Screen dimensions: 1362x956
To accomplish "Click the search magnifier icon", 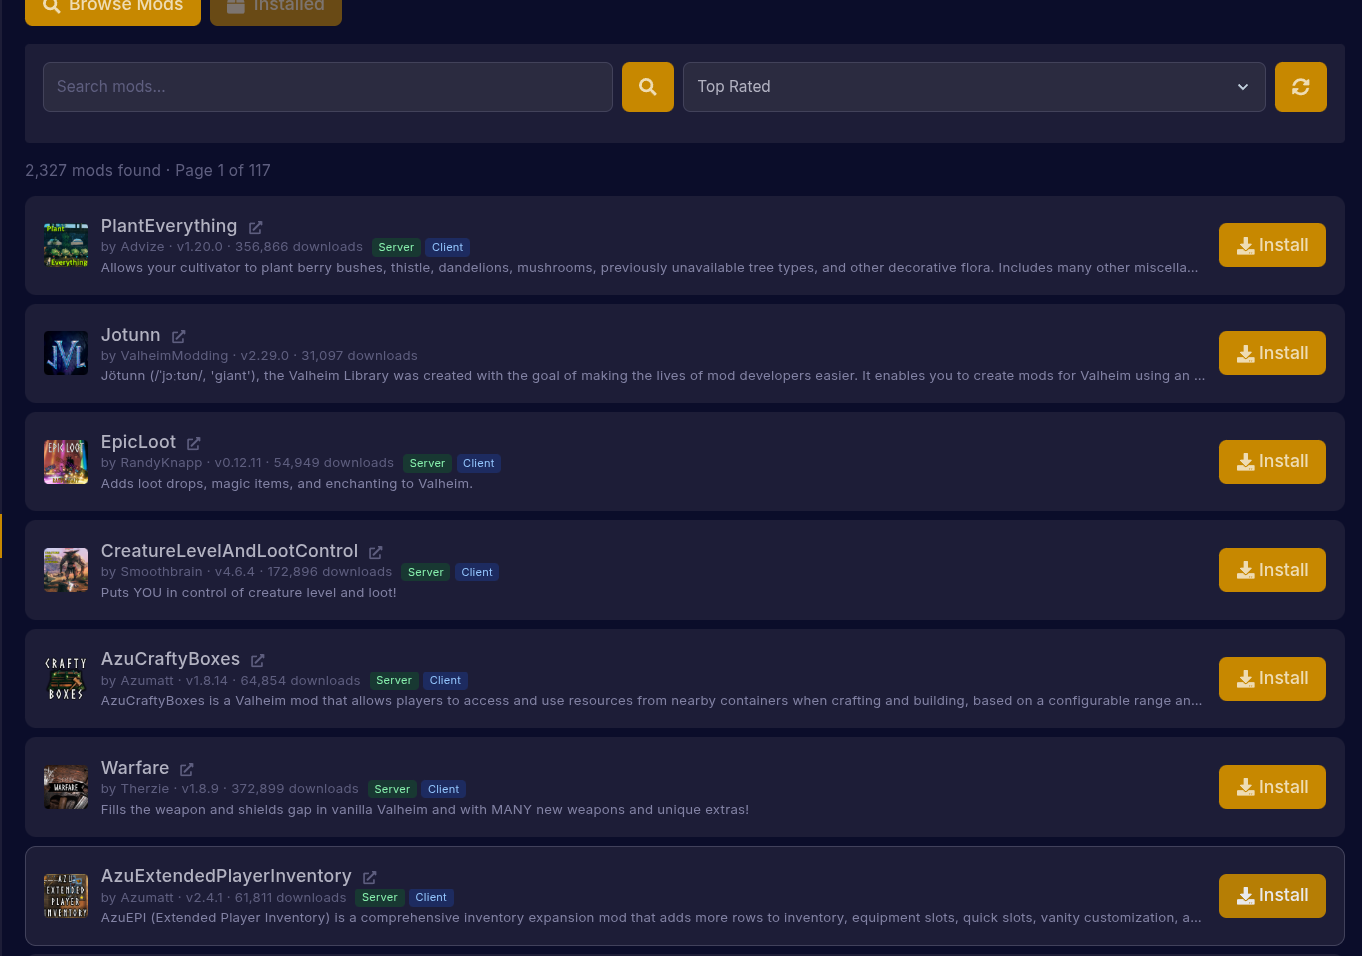I will 647,87.
